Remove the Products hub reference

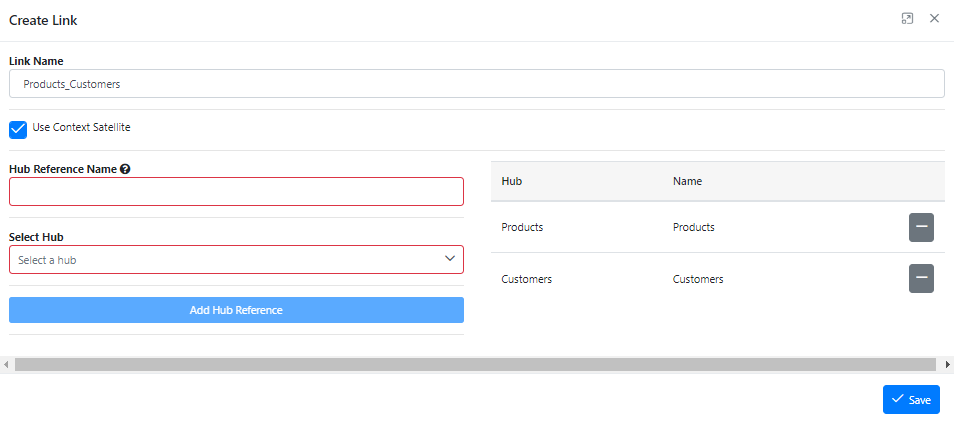coord(921,228)
